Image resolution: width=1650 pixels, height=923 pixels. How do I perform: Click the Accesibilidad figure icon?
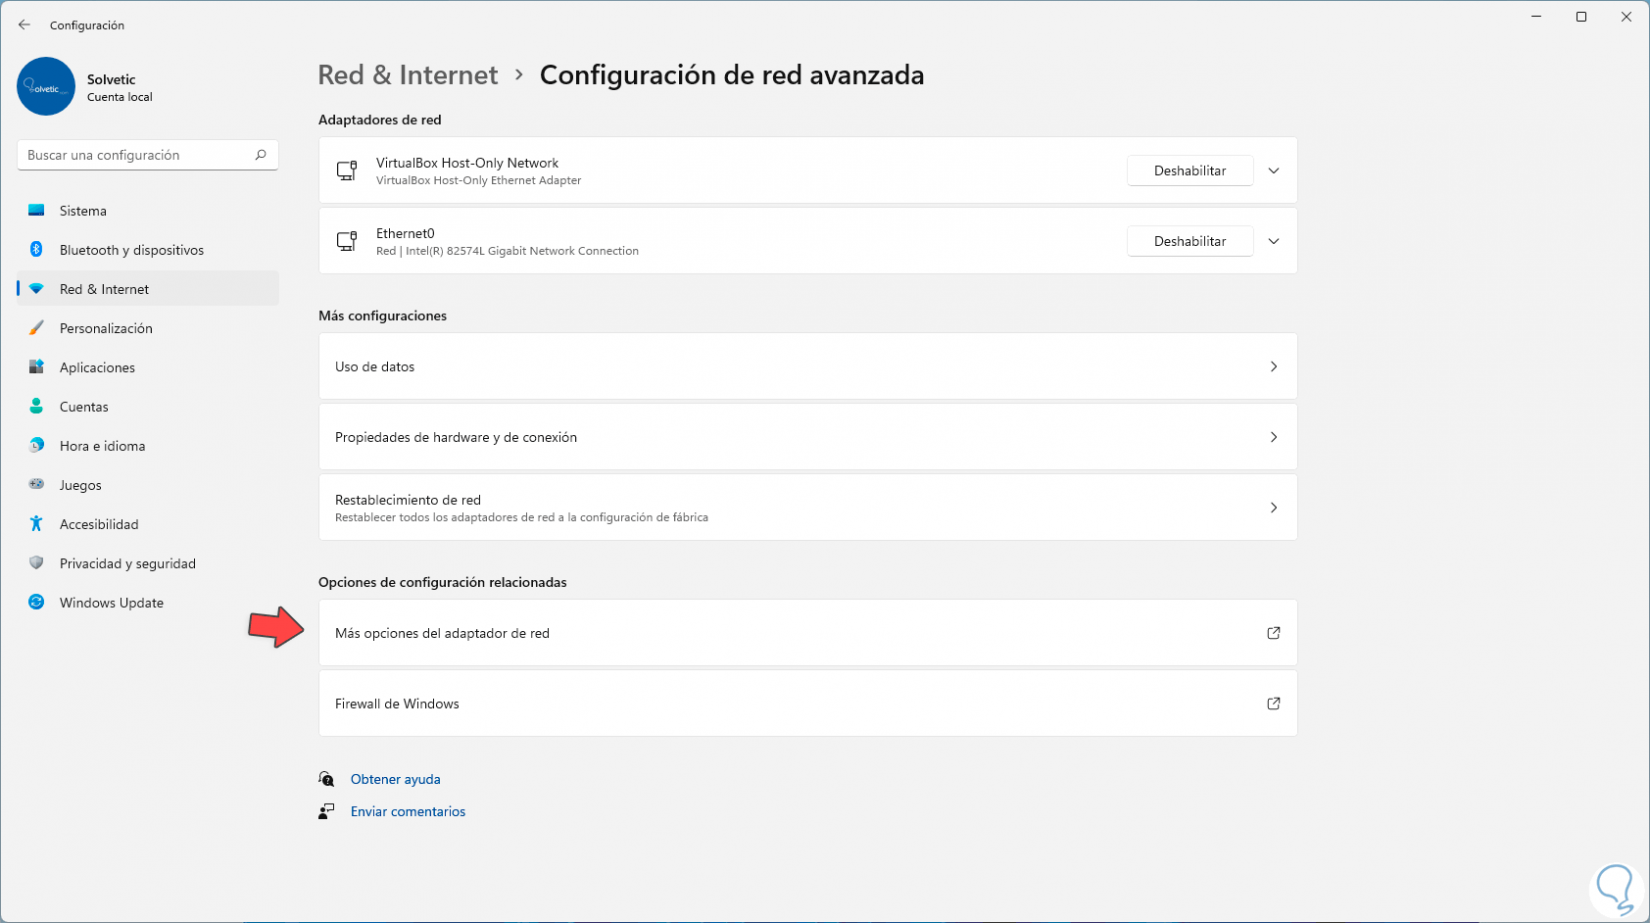point(36,524)
